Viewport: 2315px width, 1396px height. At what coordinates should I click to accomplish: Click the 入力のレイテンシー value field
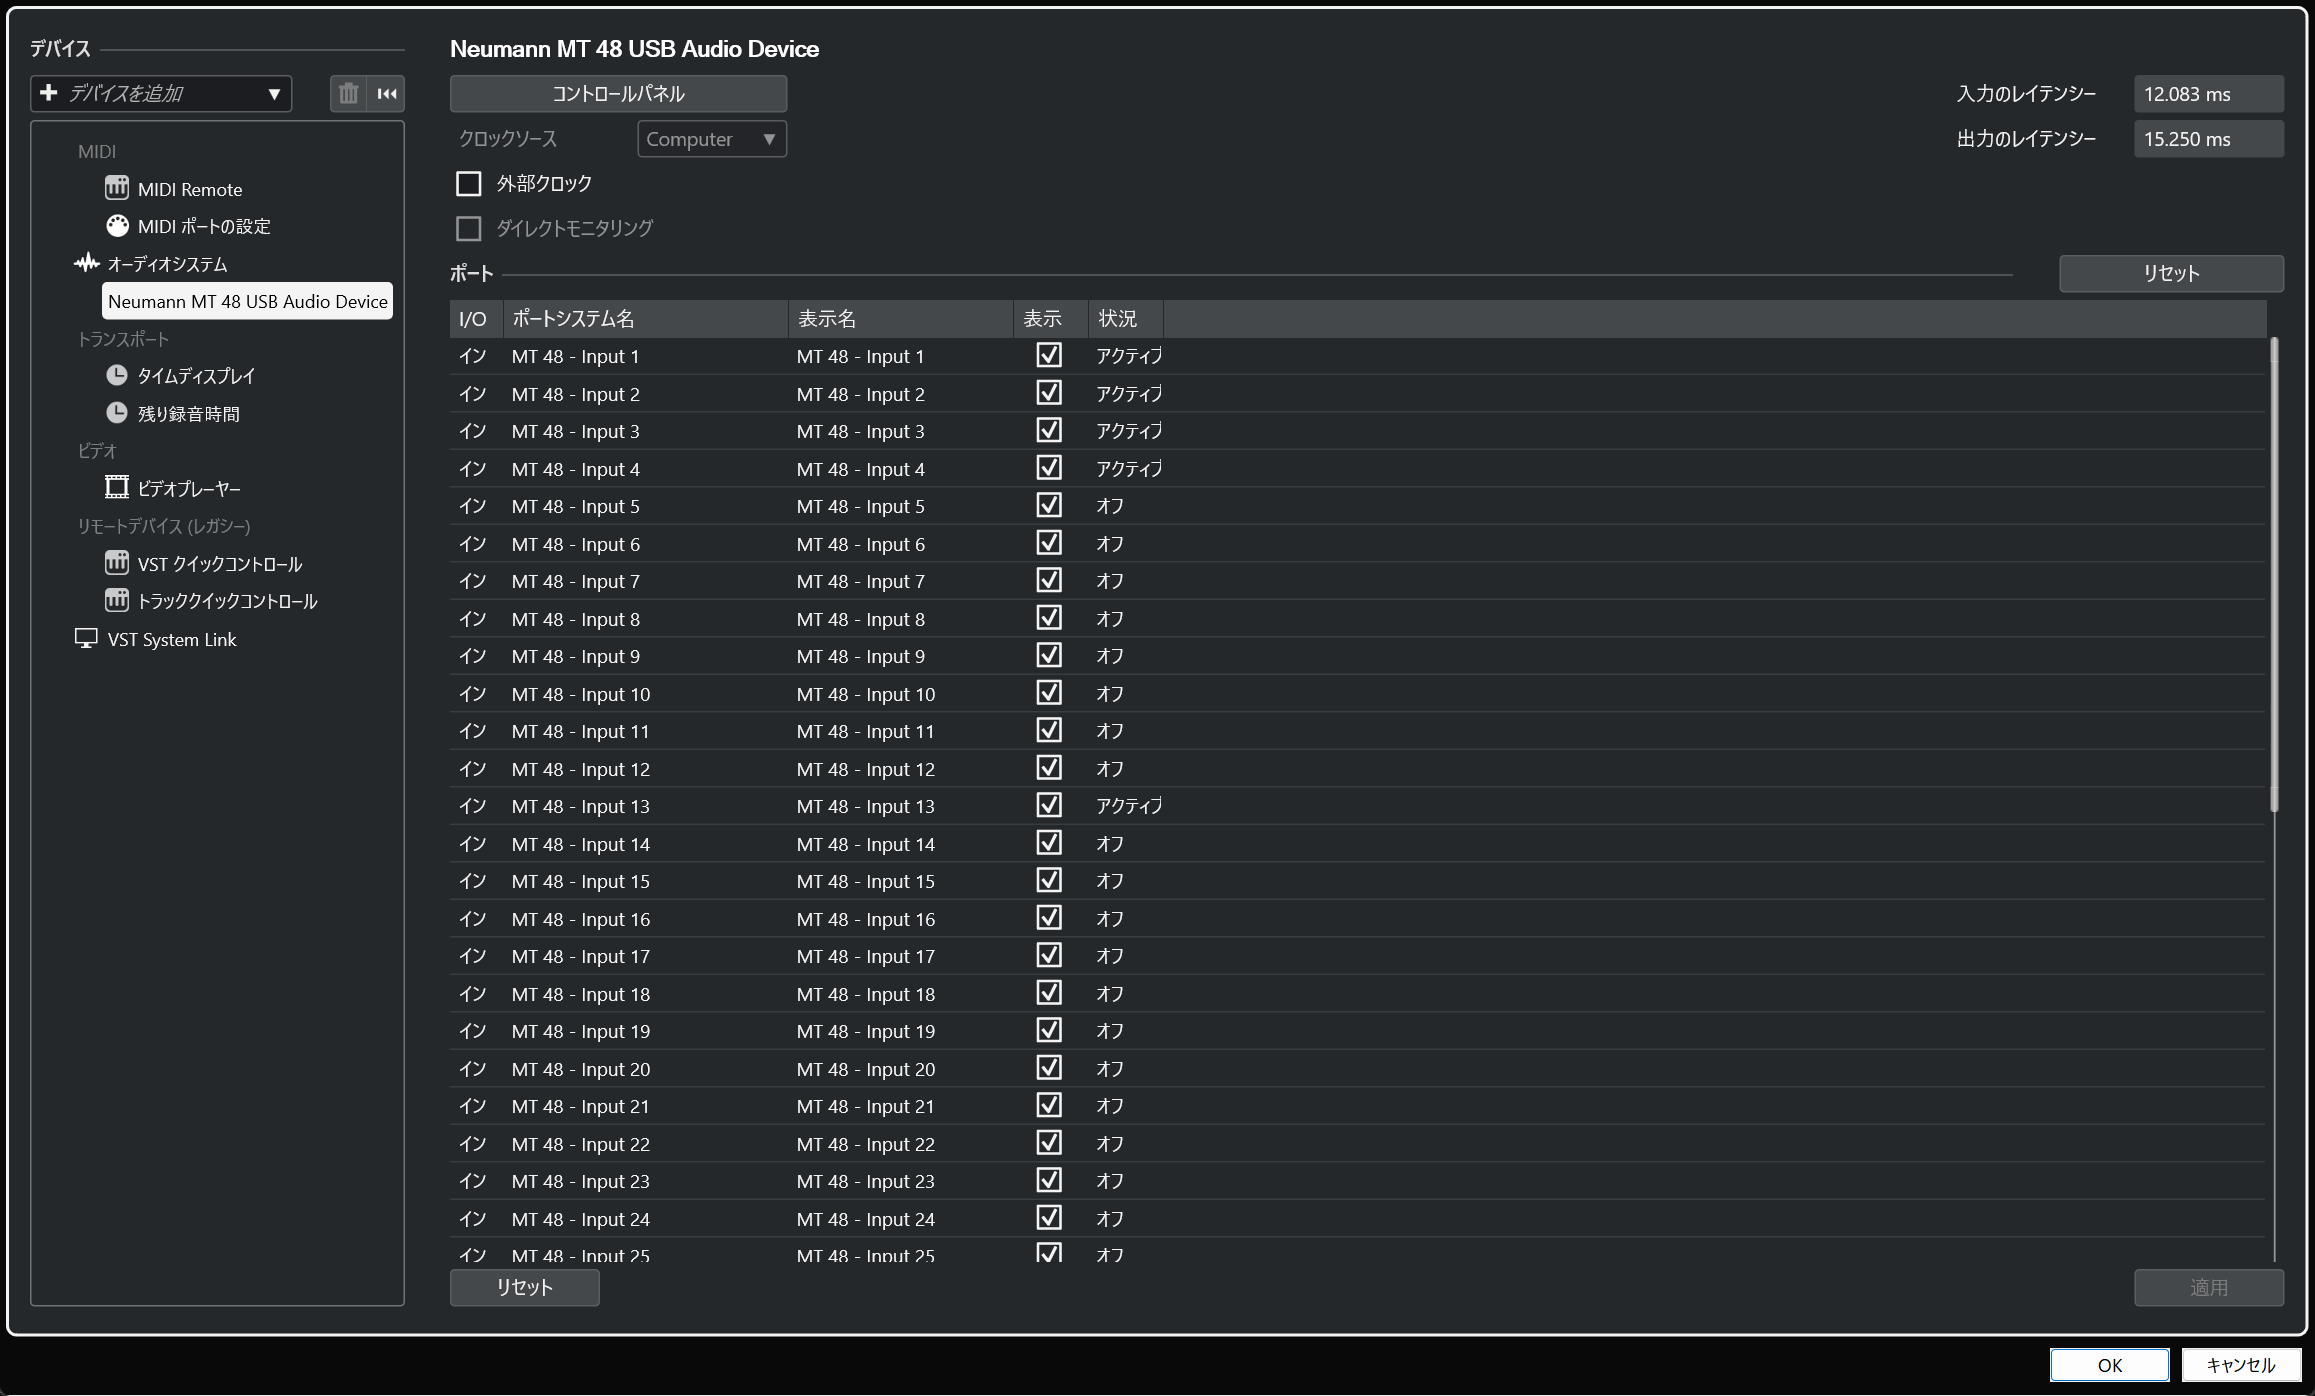coord(2208,94)
